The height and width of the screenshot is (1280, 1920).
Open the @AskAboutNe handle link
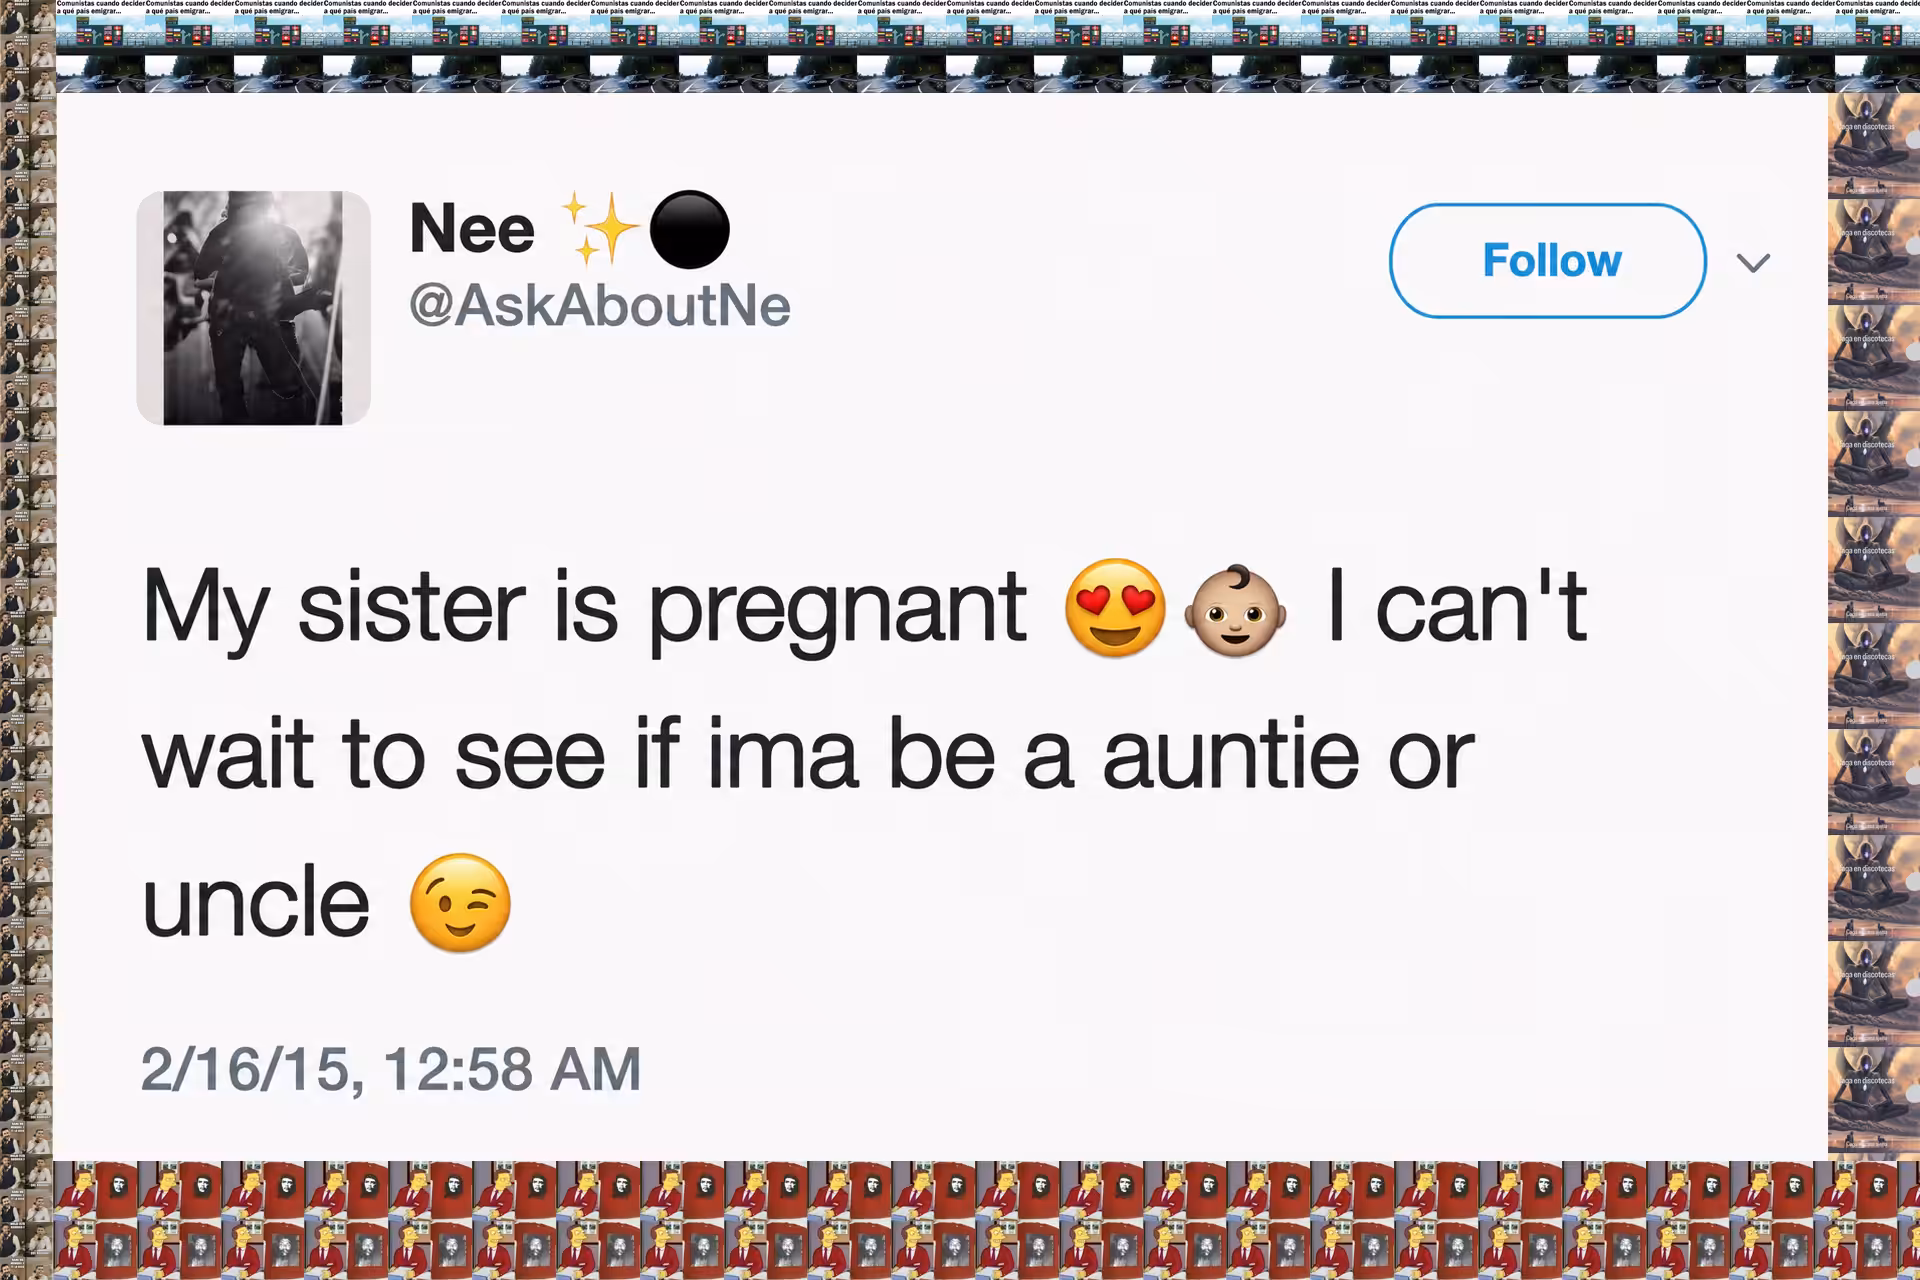click(600, 306)
